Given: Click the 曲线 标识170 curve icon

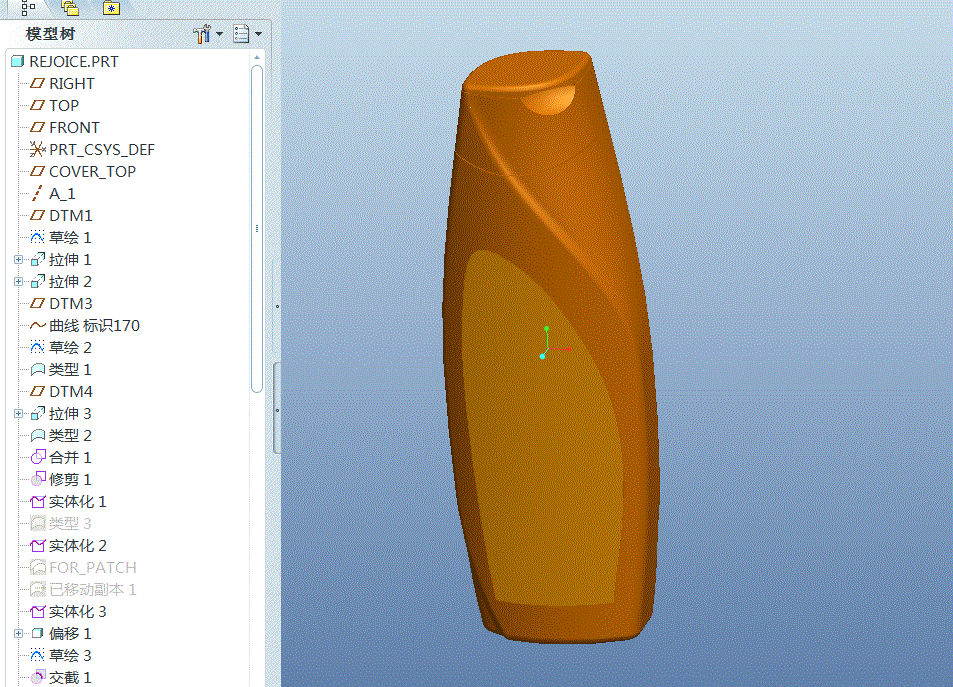Looking at the screenshot, I should point(38,325).
